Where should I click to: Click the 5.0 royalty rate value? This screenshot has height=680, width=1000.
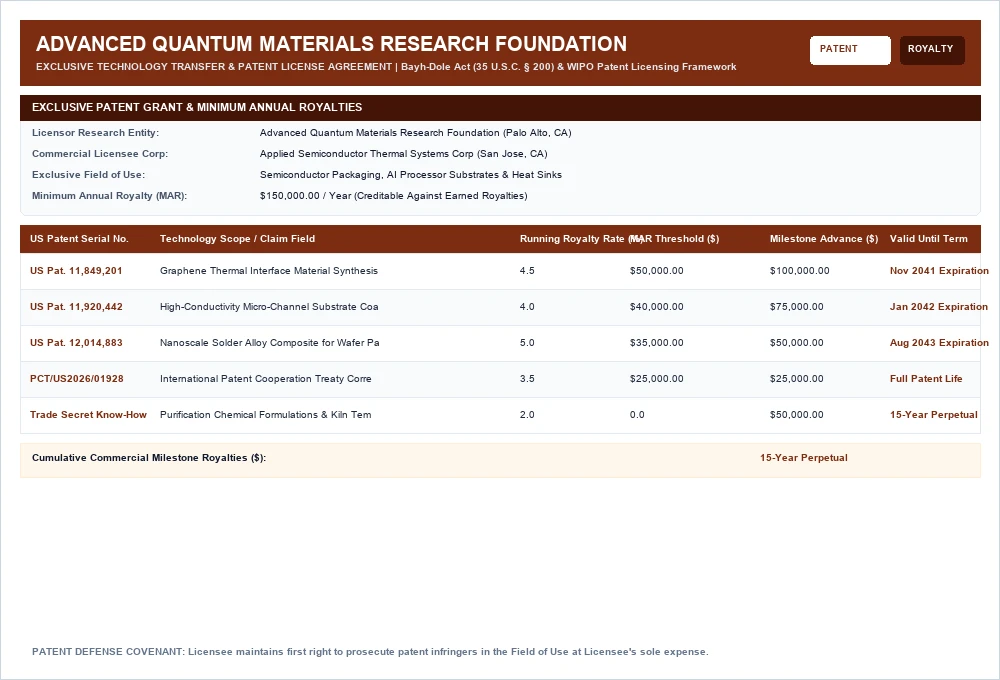tap(527, 343)
